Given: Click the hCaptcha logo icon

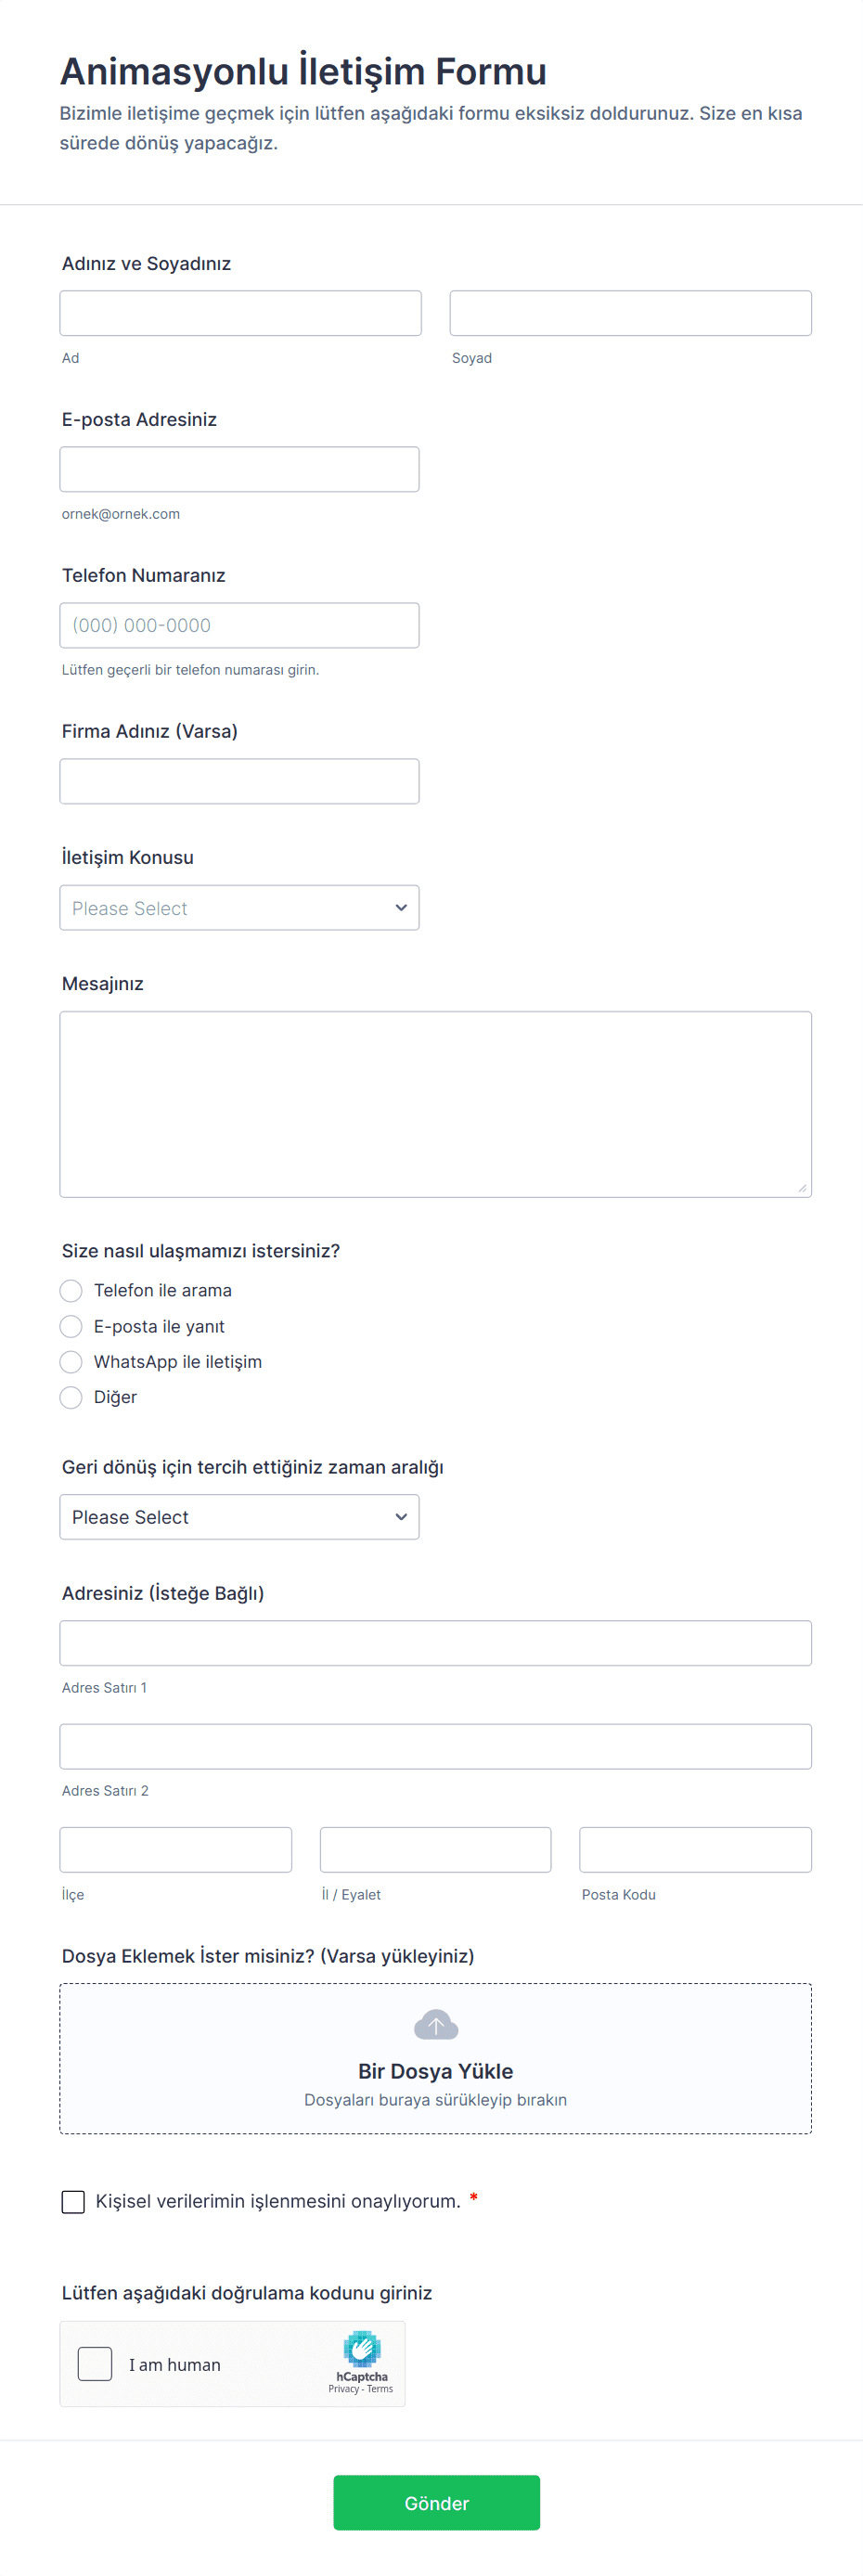Looking at the screenshot, I should [361, 2349].
